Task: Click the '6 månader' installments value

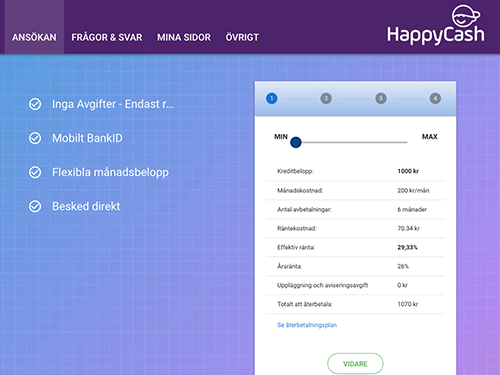Action: point(412,209)
